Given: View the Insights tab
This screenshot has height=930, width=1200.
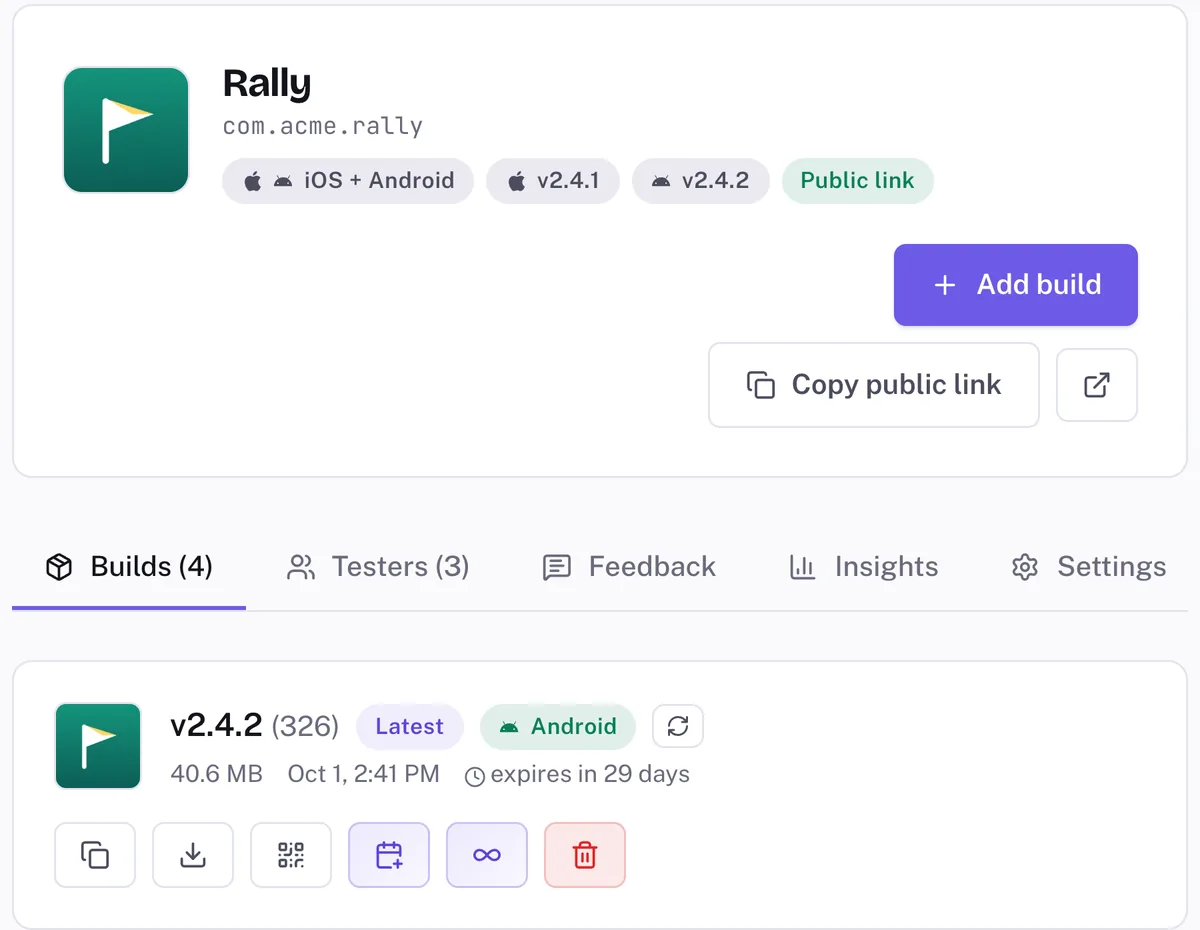Looking at the screenshot, I should (x=864, y=567).
